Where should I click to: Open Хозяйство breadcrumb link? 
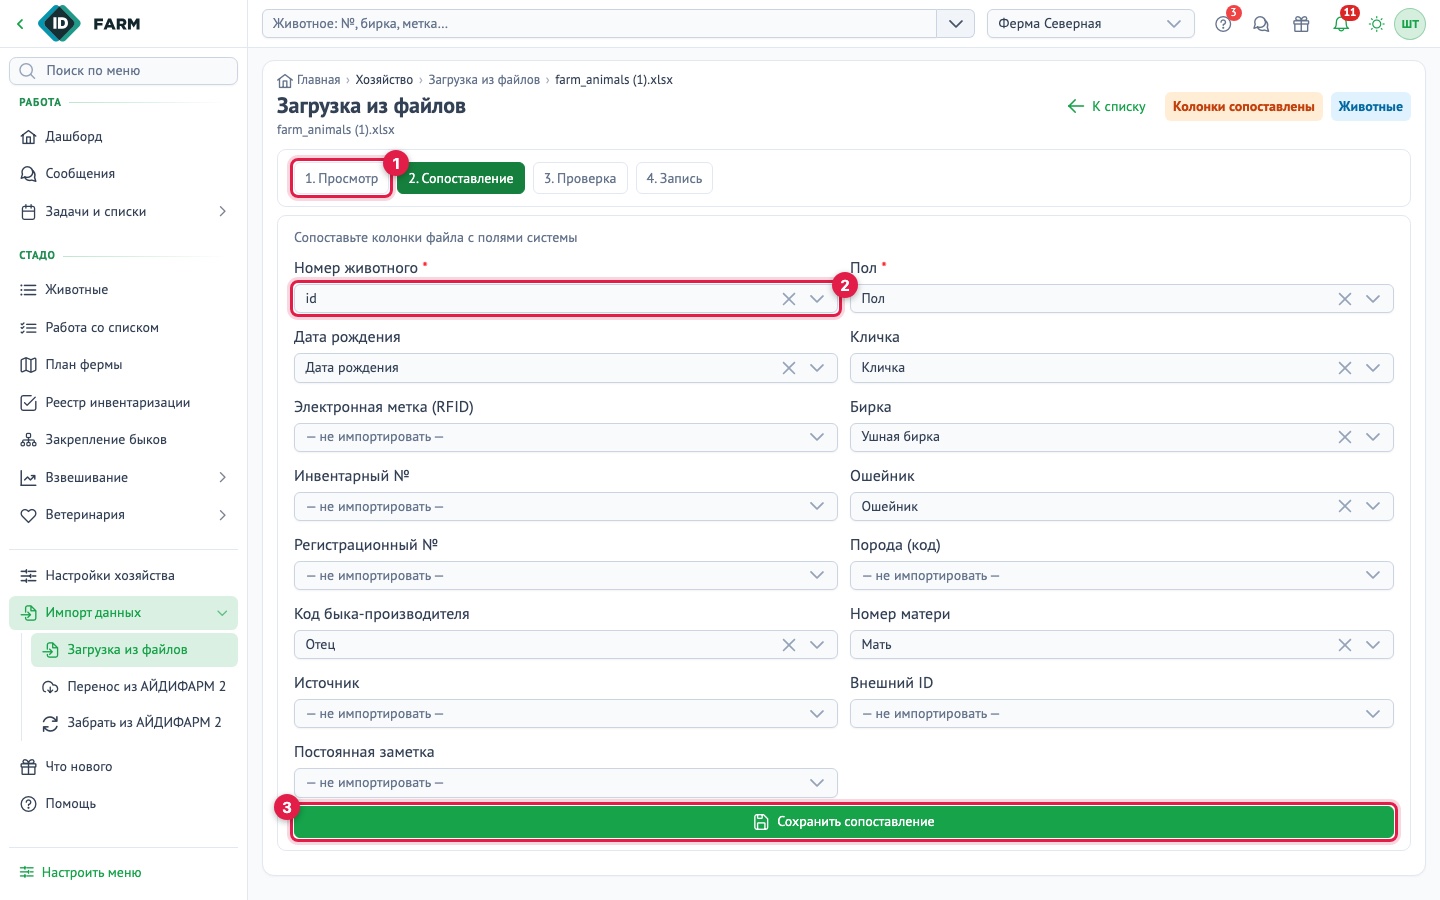tap(384, 80)
